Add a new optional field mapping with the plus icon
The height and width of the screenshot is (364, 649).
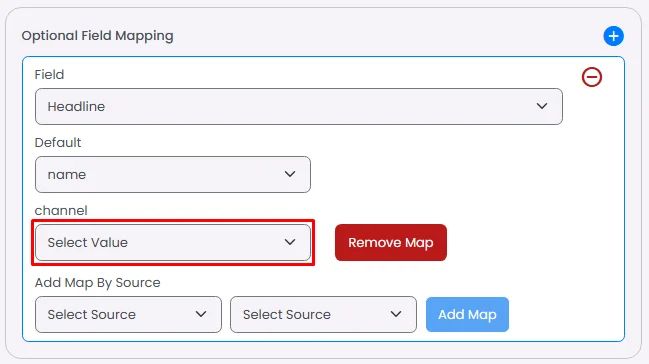click(613, 36)
